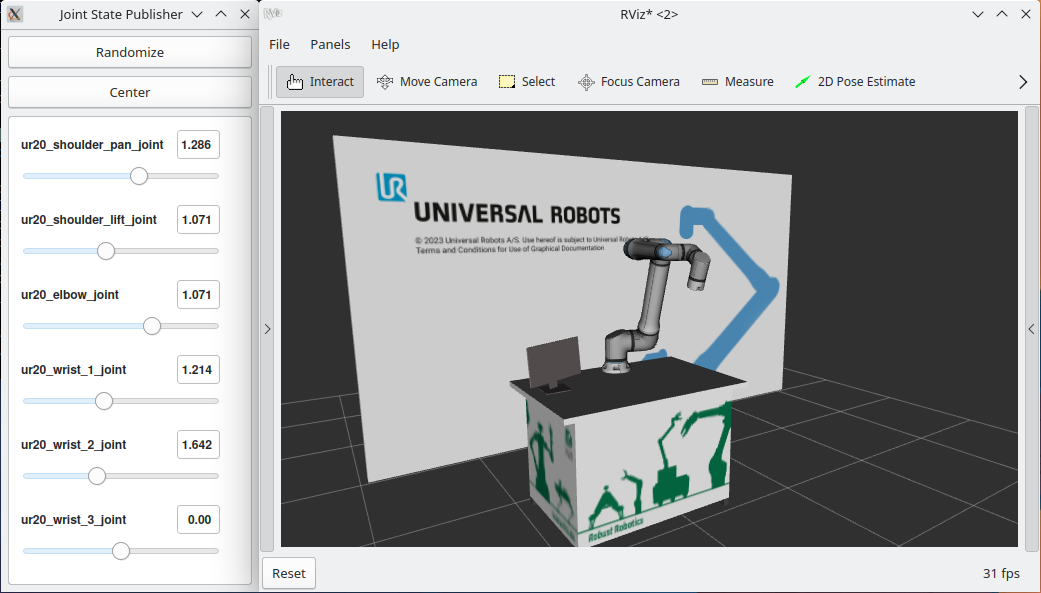
Task: Pick the Measure tool
Action: pos(737,82)
